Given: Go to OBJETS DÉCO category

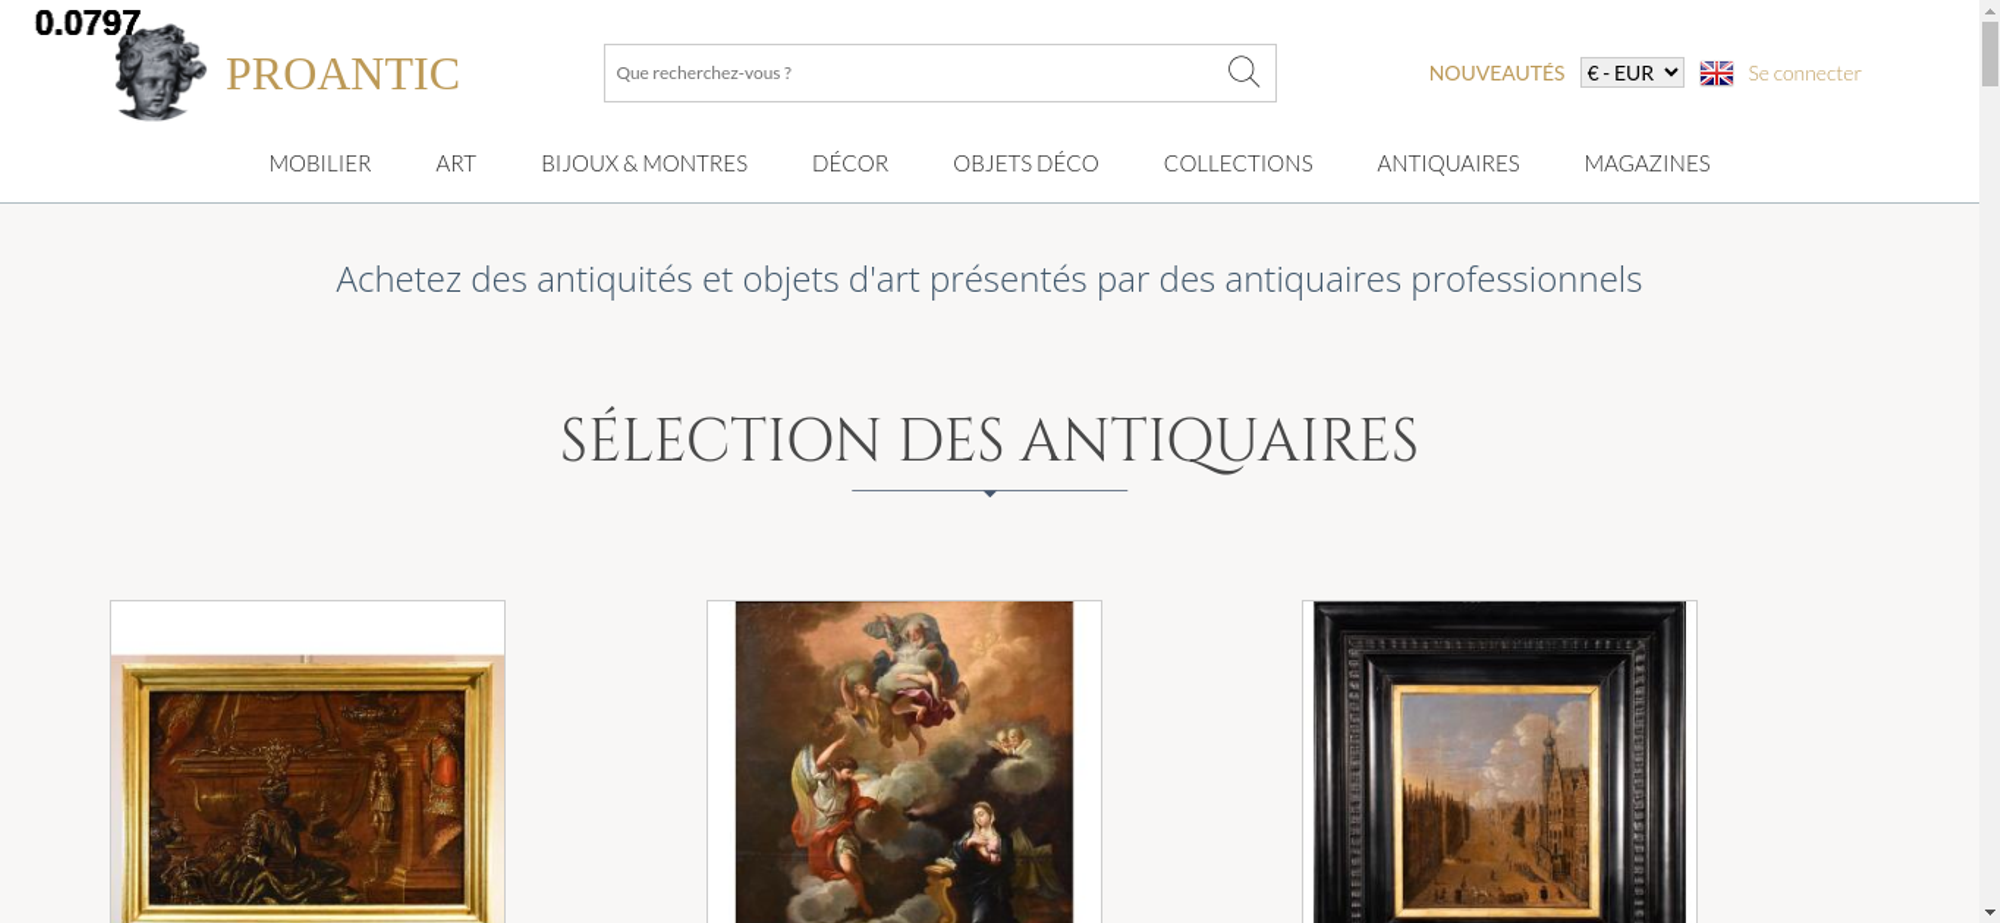Looking at the screenshot, I should [x=1025, y=163].
